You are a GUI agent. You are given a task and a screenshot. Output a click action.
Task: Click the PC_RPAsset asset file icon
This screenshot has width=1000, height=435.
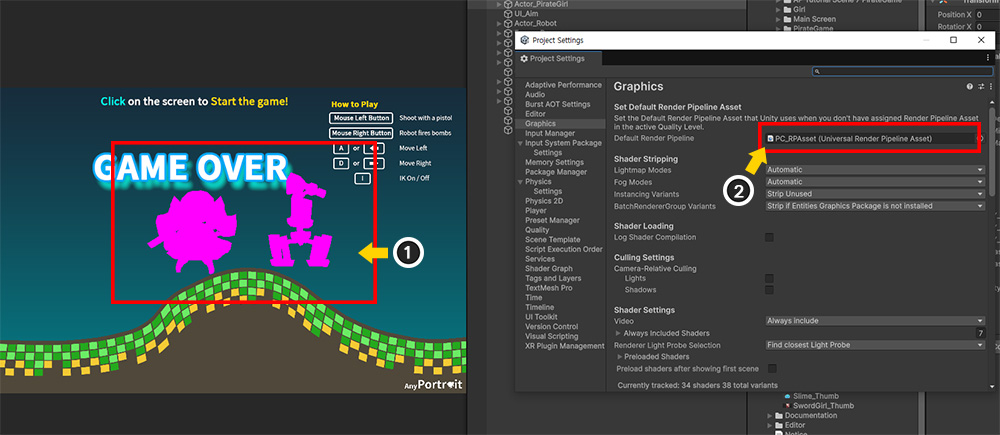click(x=770, y=138)
